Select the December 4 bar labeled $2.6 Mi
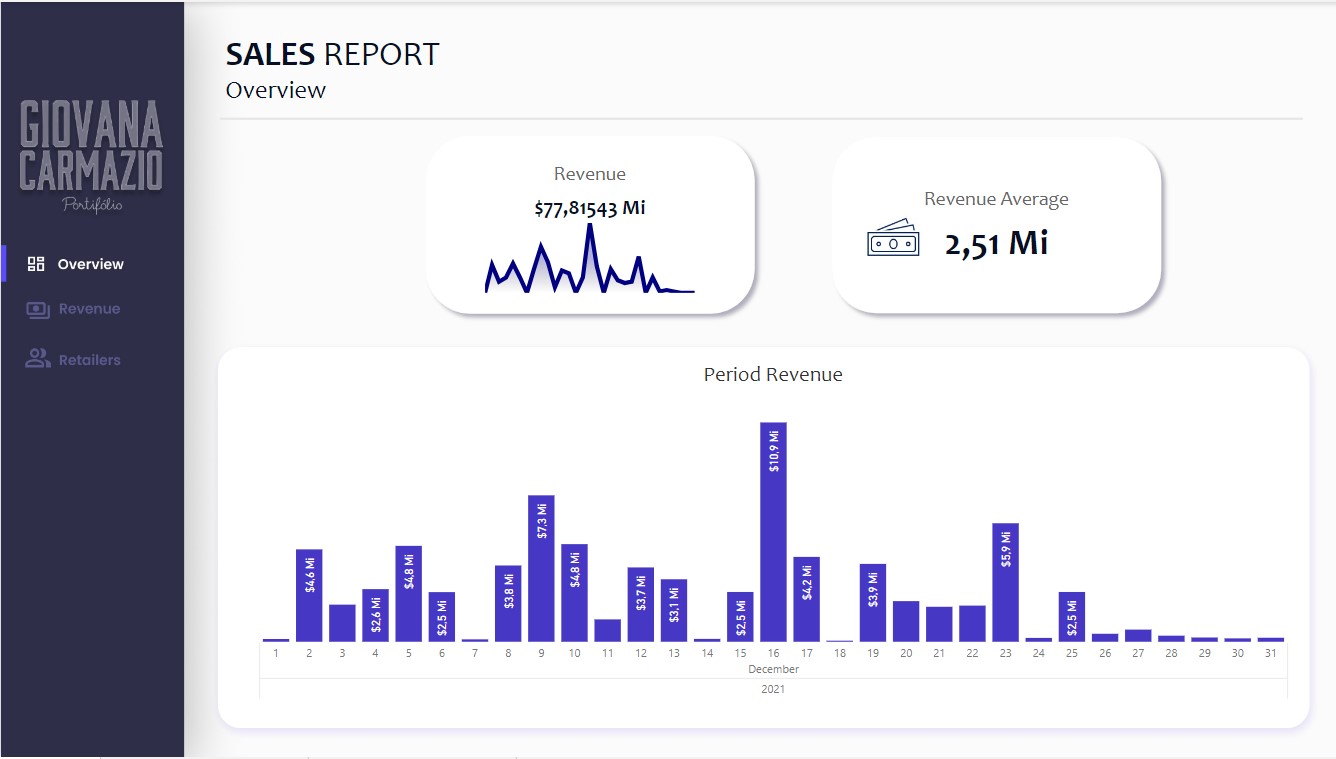The height and width of the screenshot is (759, 1336). (375, 615)
